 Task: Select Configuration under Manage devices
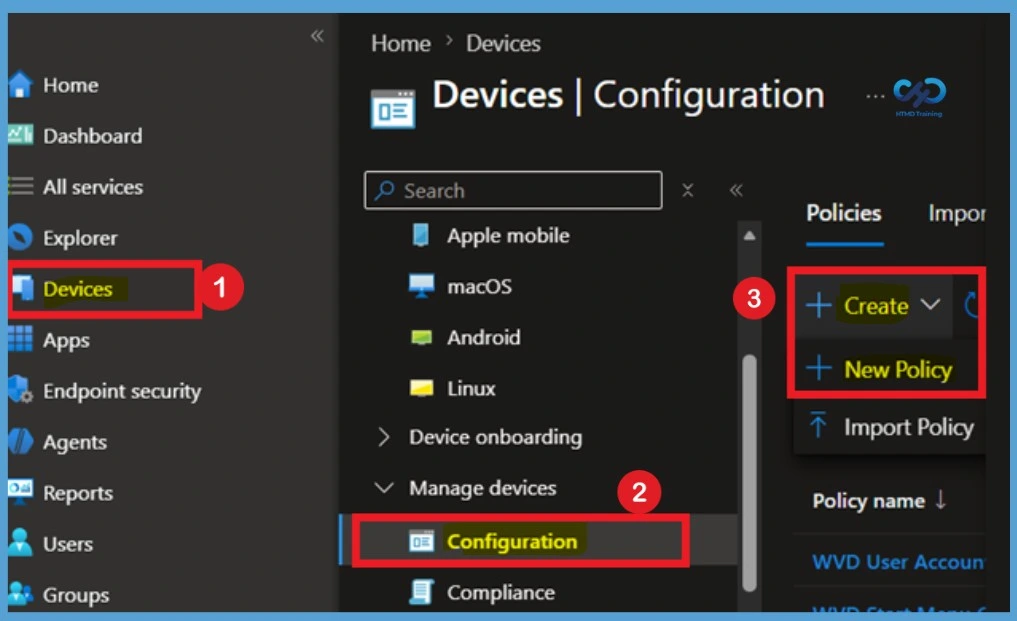(x=512, y=541)
